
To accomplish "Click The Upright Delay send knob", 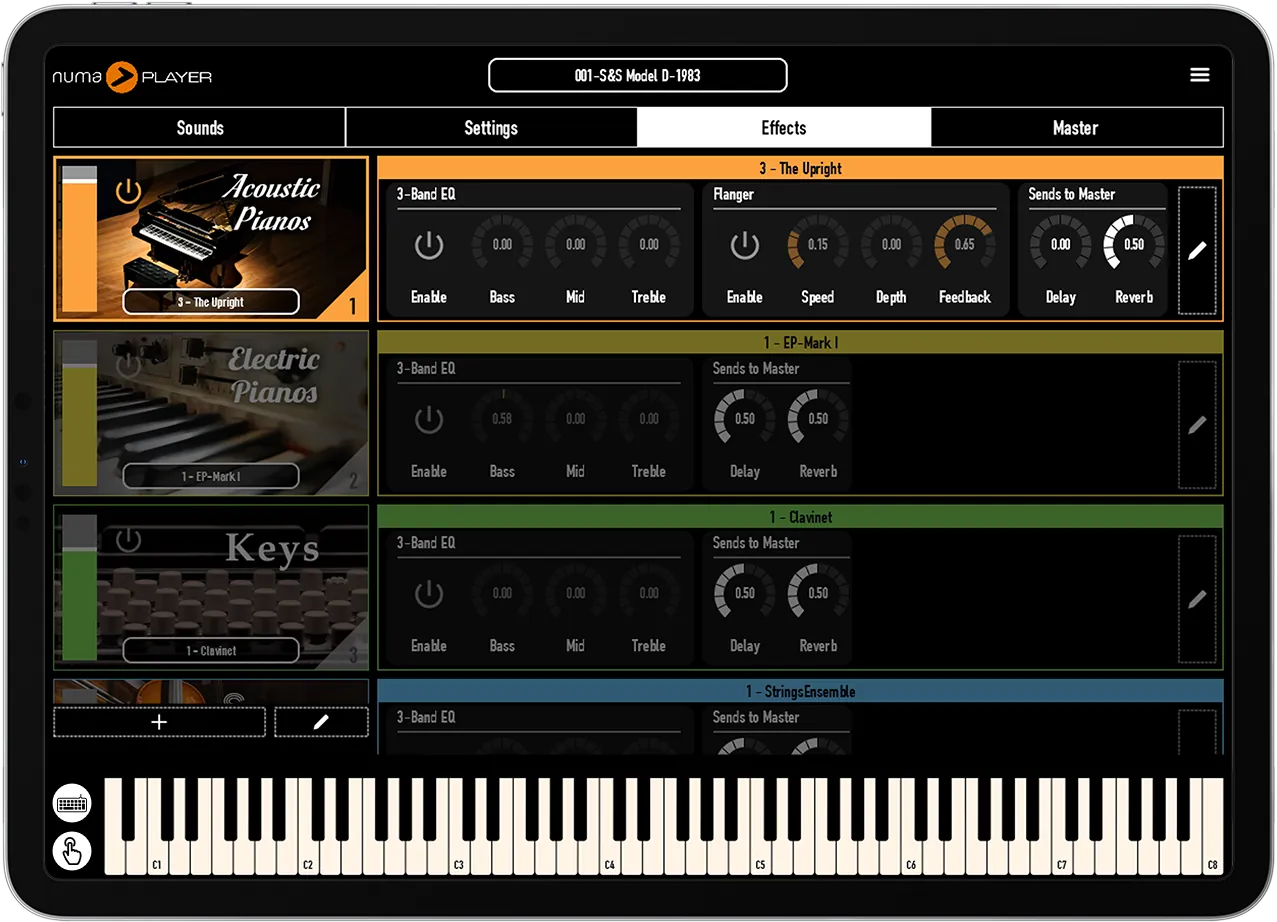I will click(x=1061, y=245).
